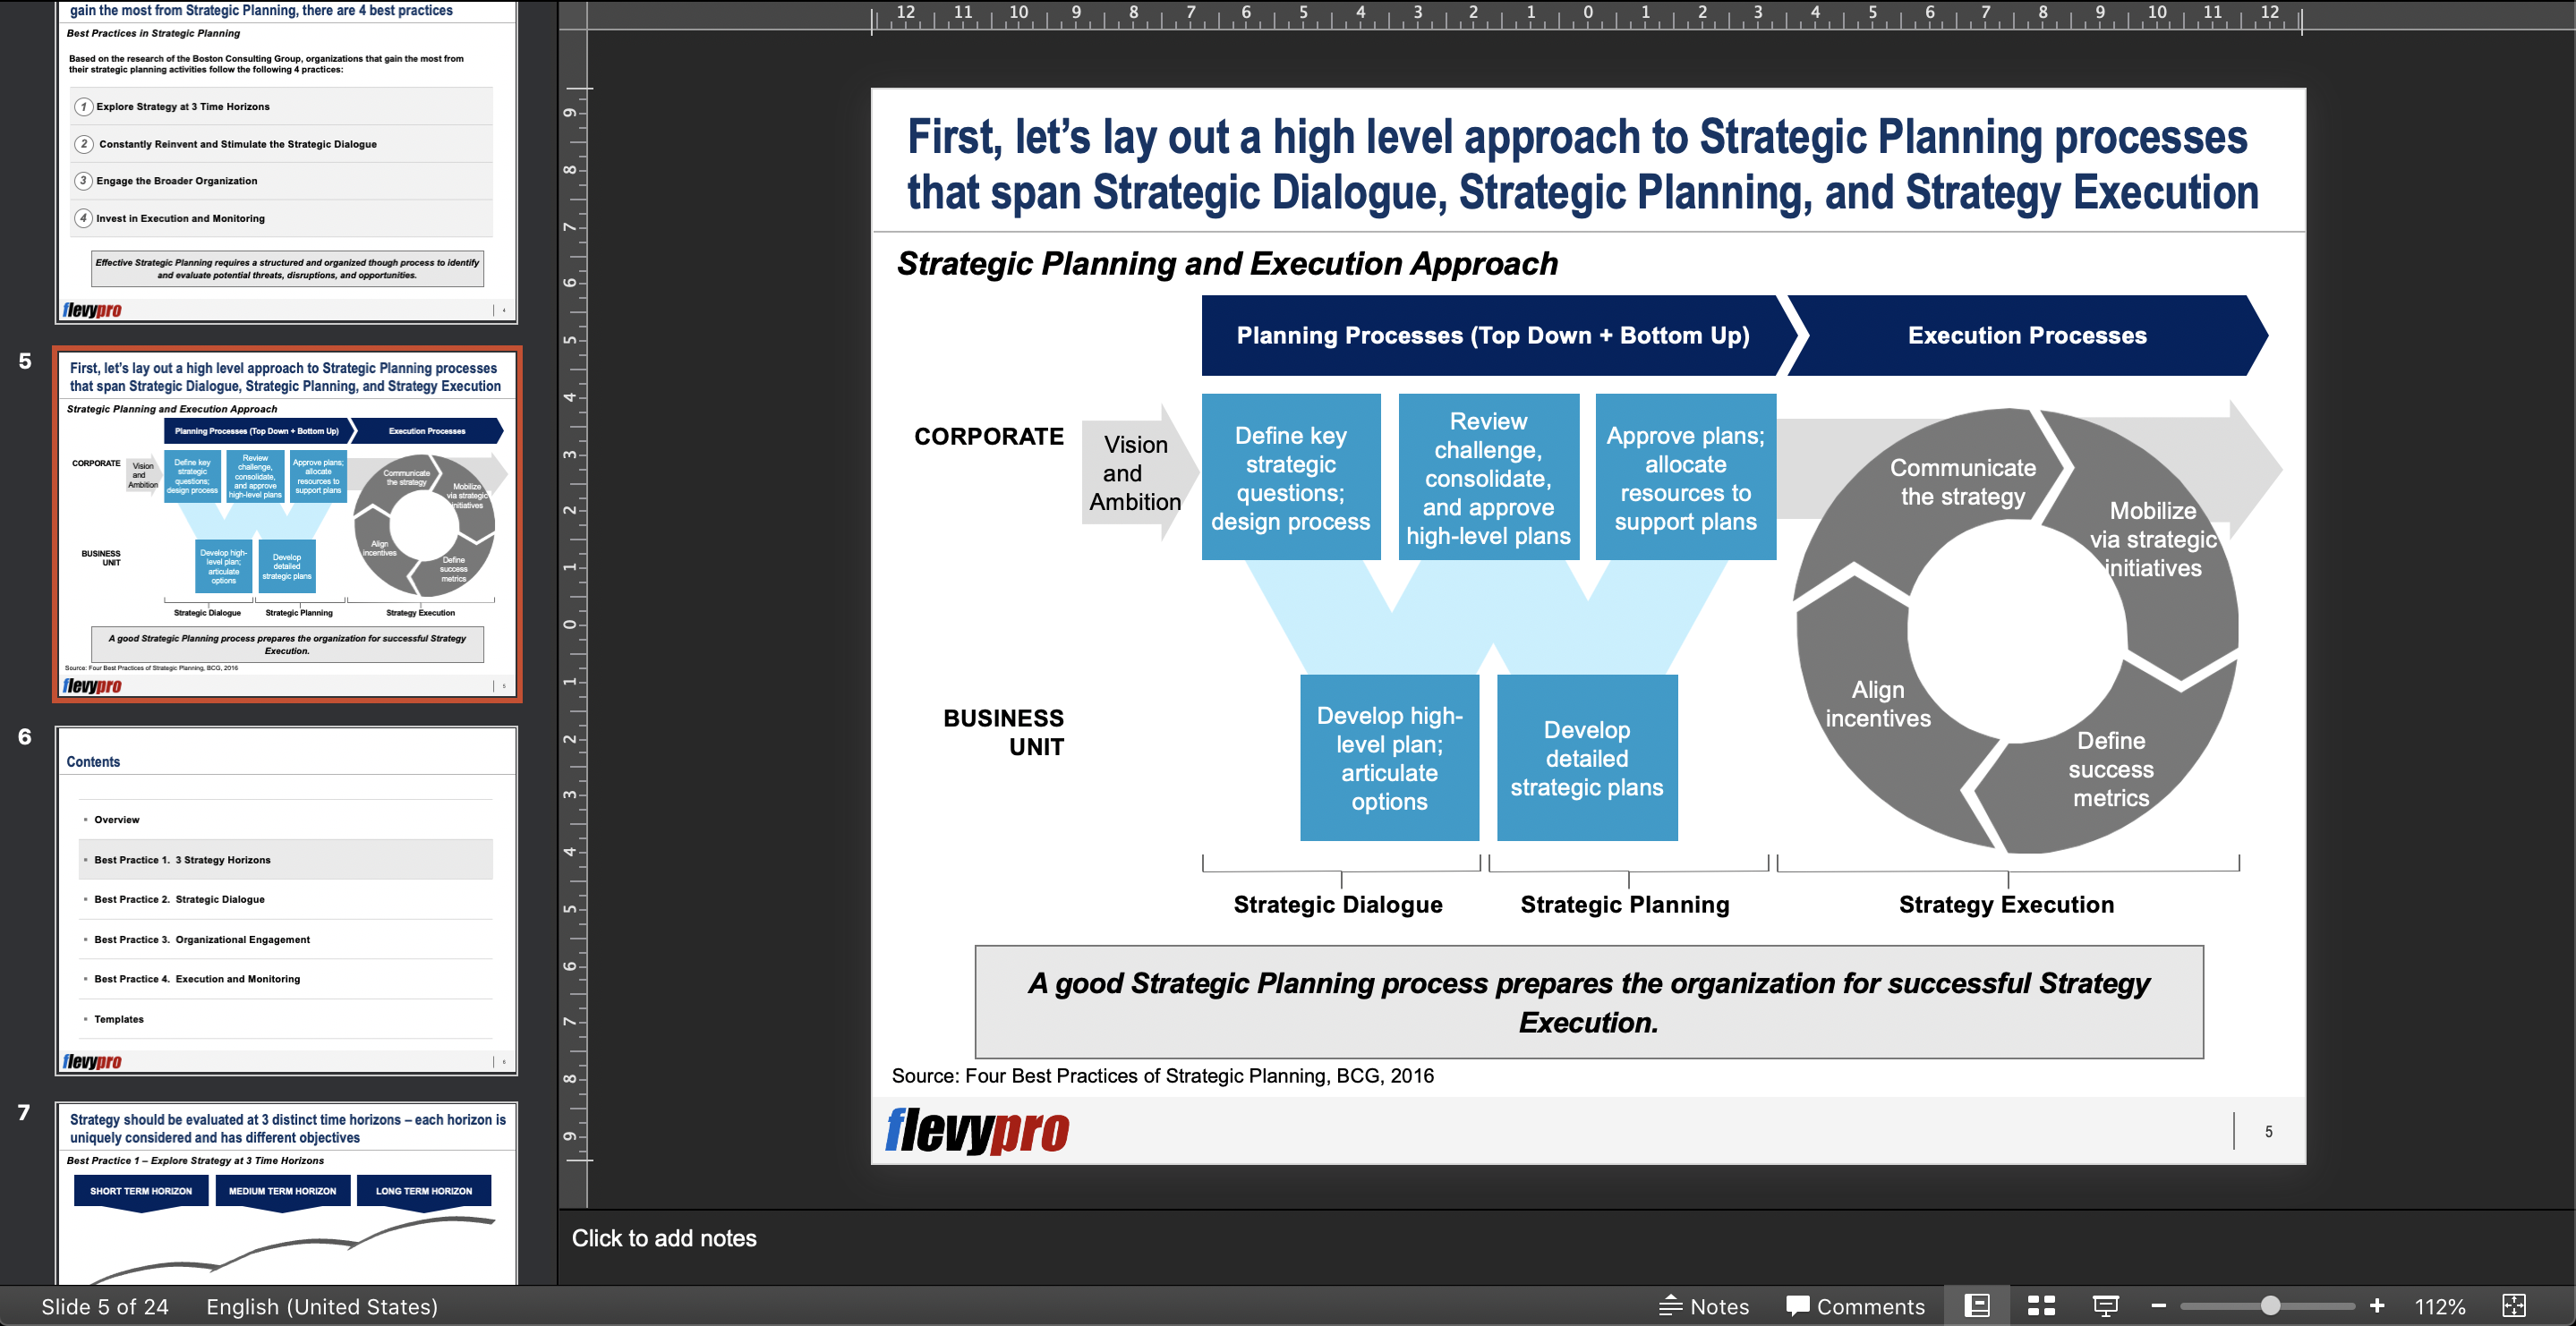Select the Strategic Dialogue label
This screenshot has height=1326, width=2576.
(x=1337, y=904)
